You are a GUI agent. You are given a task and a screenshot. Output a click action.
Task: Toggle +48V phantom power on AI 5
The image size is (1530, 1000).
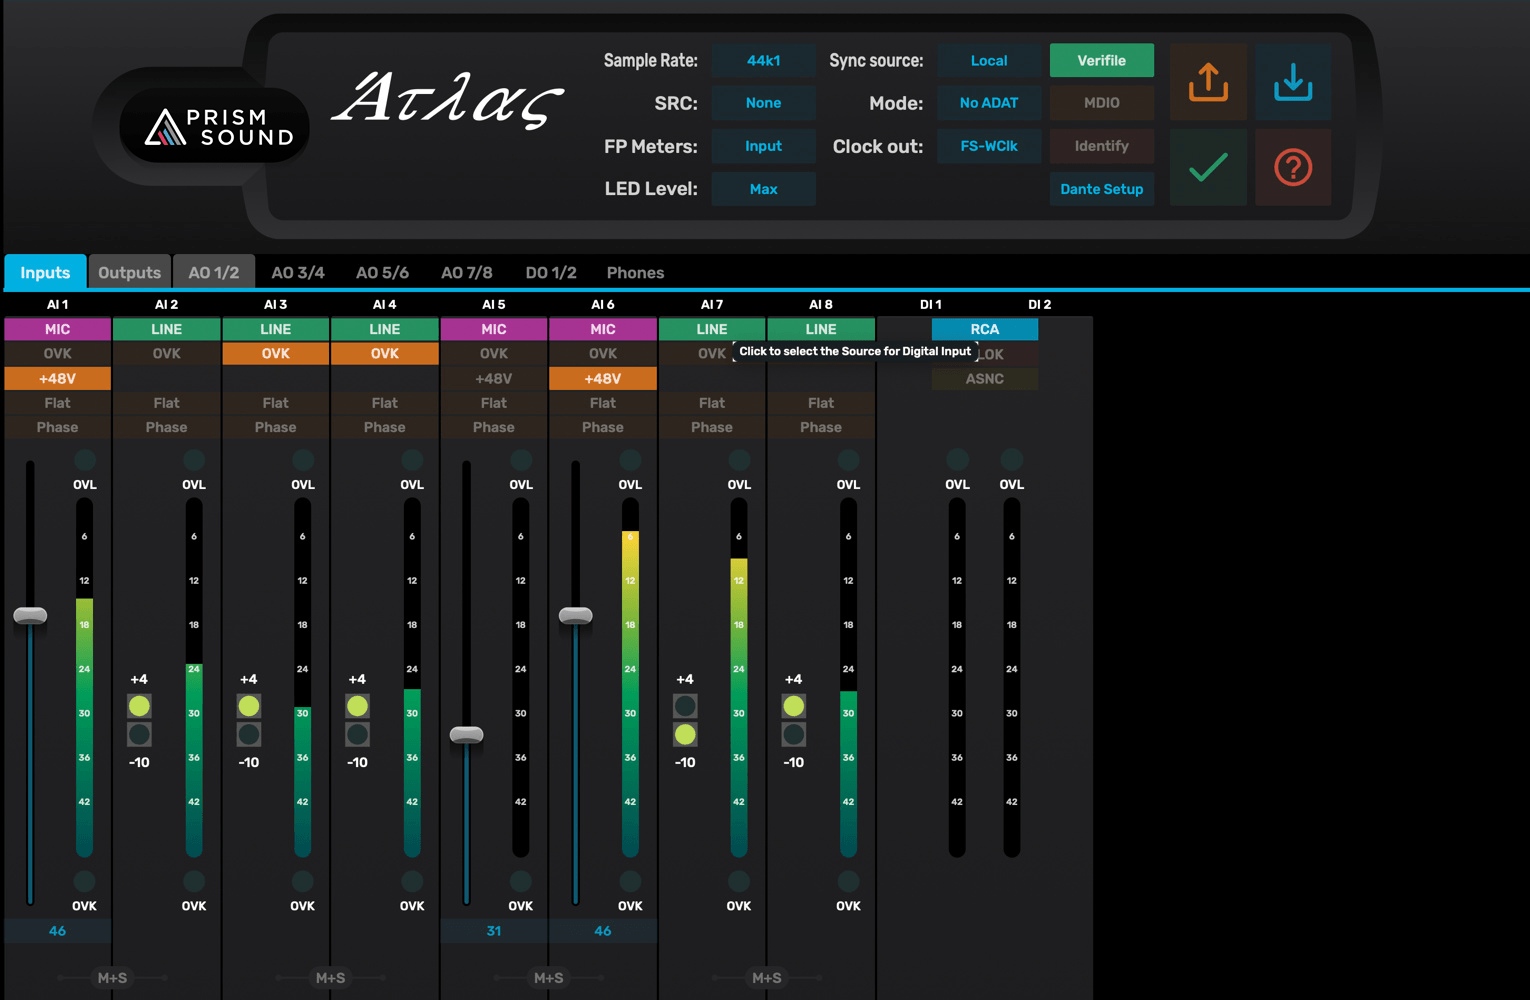click(494, 379)
